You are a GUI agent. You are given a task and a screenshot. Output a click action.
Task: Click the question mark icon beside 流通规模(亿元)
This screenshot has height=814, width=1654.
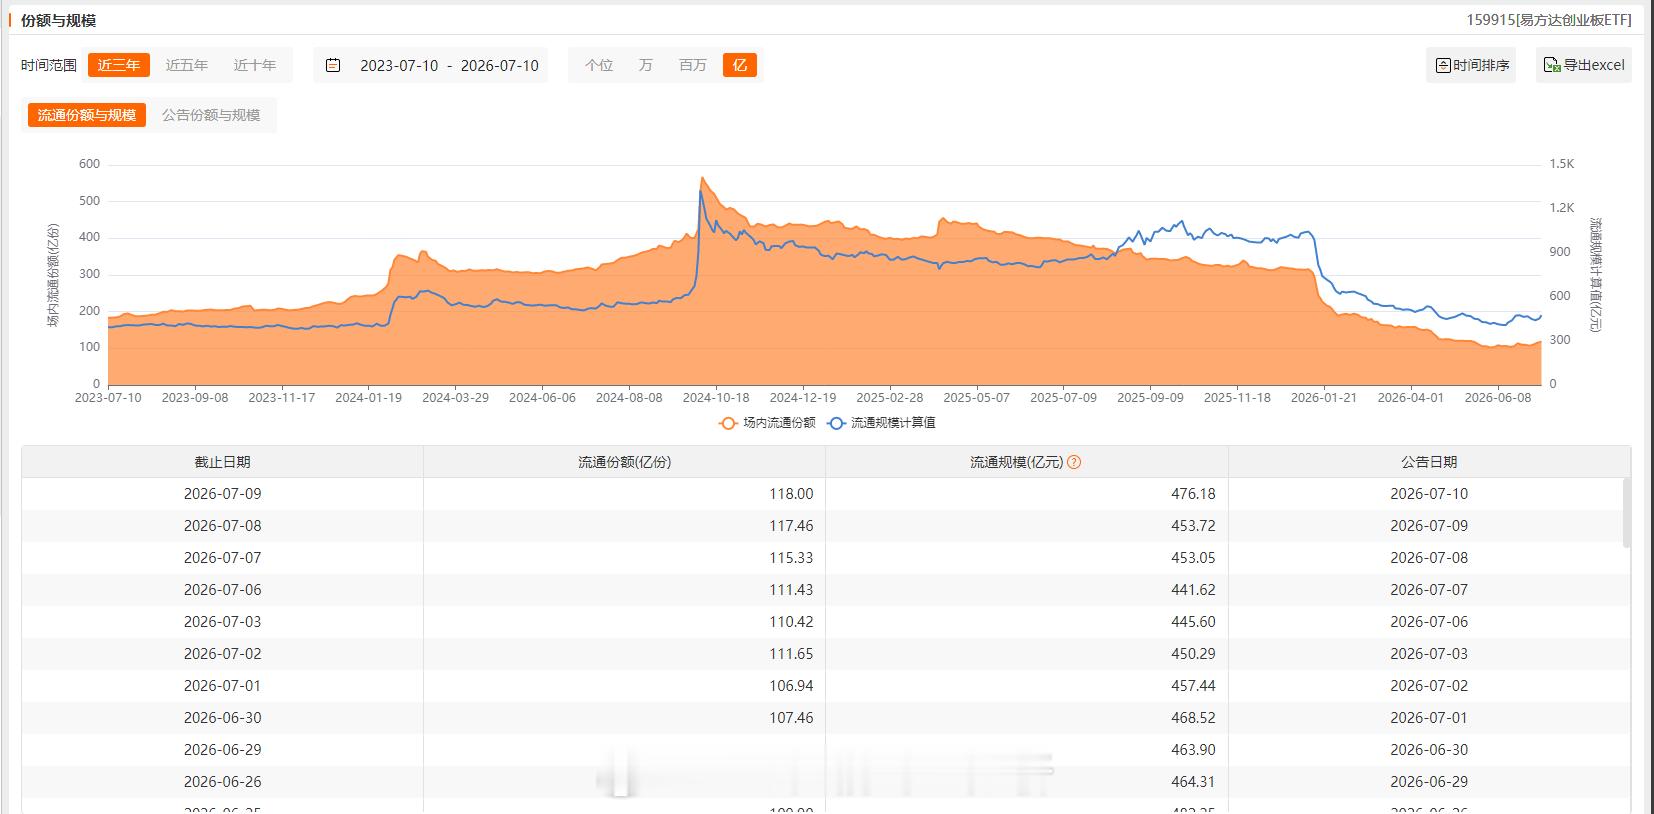(x=1074, y=462)
